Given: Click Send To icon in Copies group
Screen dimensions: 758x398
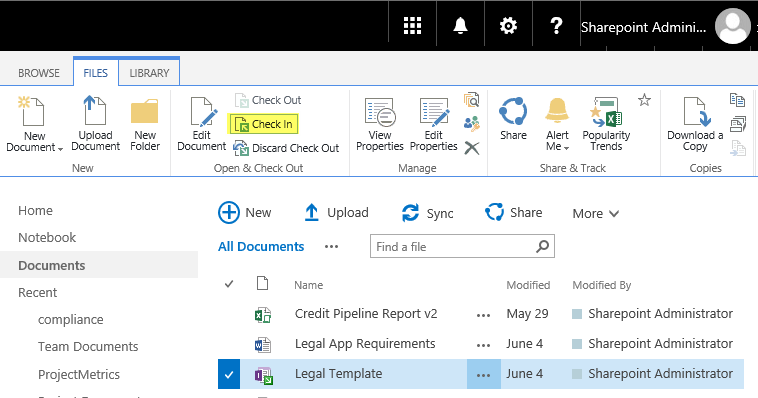Looking at the screenshot, I should pos(737,100).
